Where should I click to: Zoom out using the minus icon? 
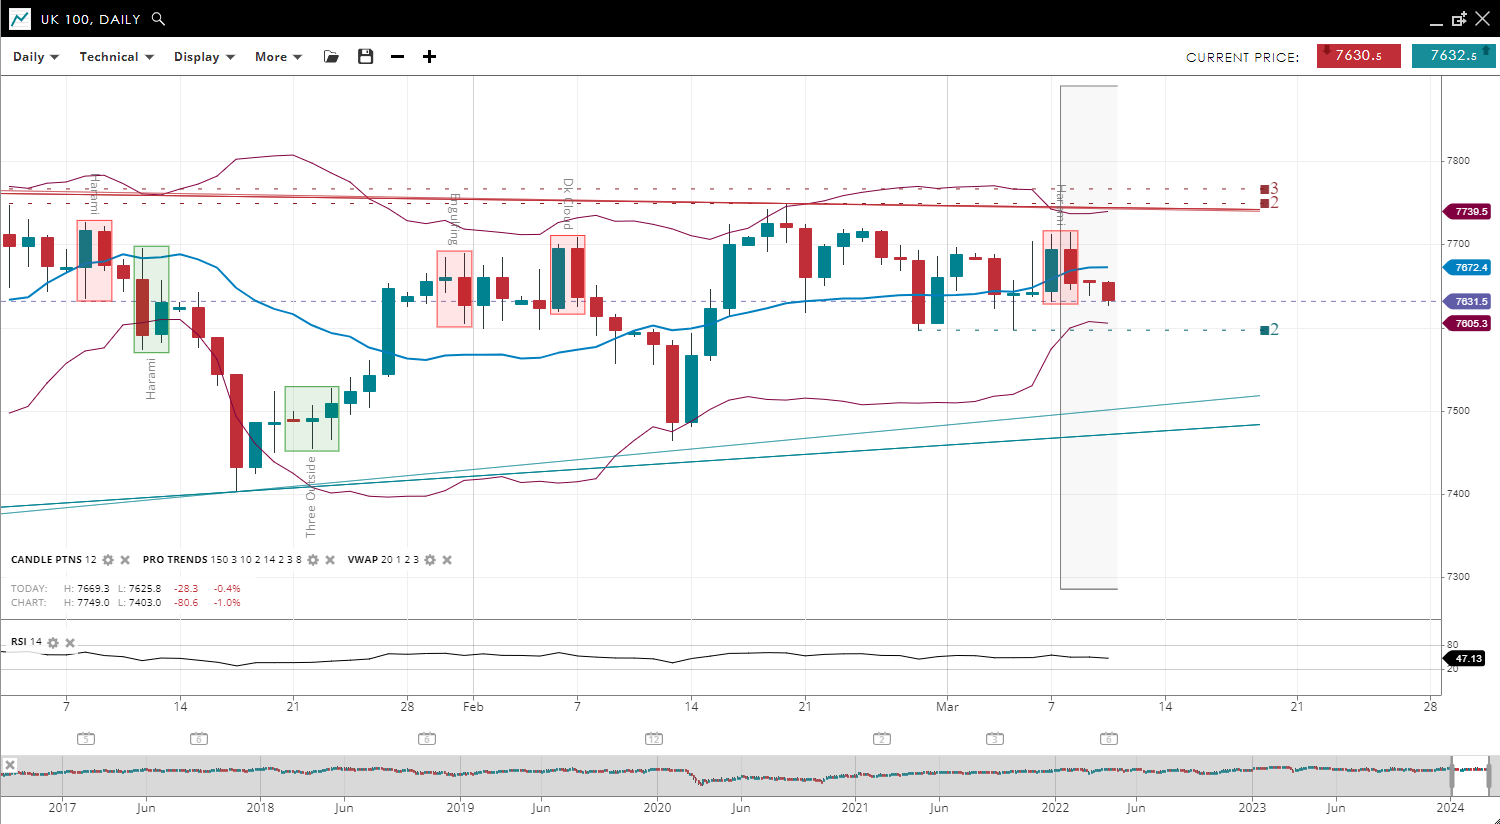coord(397,57)
